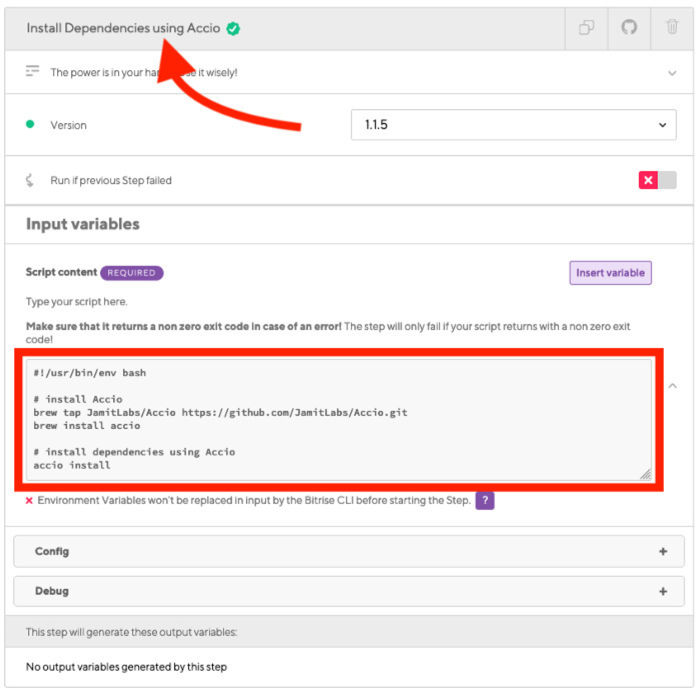This screenshot has height=692, width=700.
Task: Click the REQUIRED badge
Action: point(132,273)
